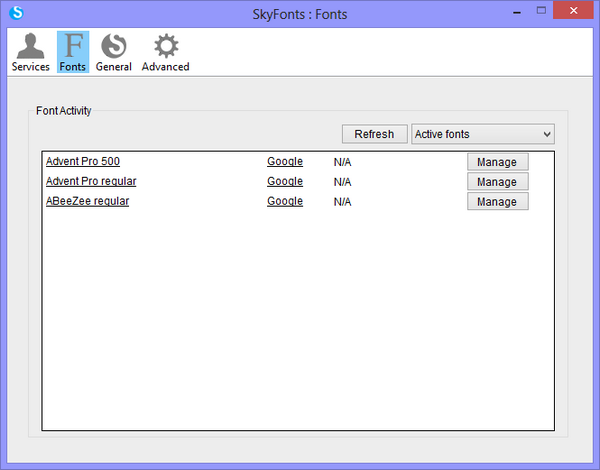Click the Refresh button

click(374, 134)
